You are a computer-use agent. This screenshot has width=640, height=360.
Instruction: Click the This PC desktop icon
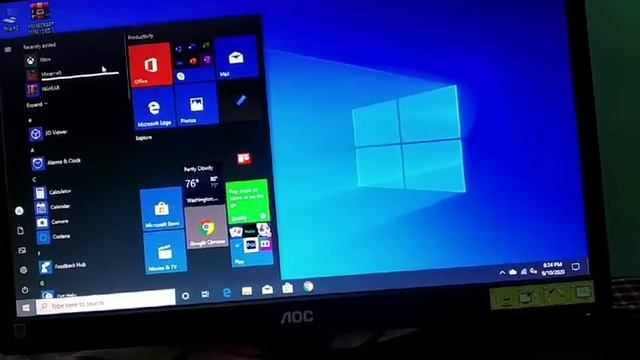coord(10,20)
